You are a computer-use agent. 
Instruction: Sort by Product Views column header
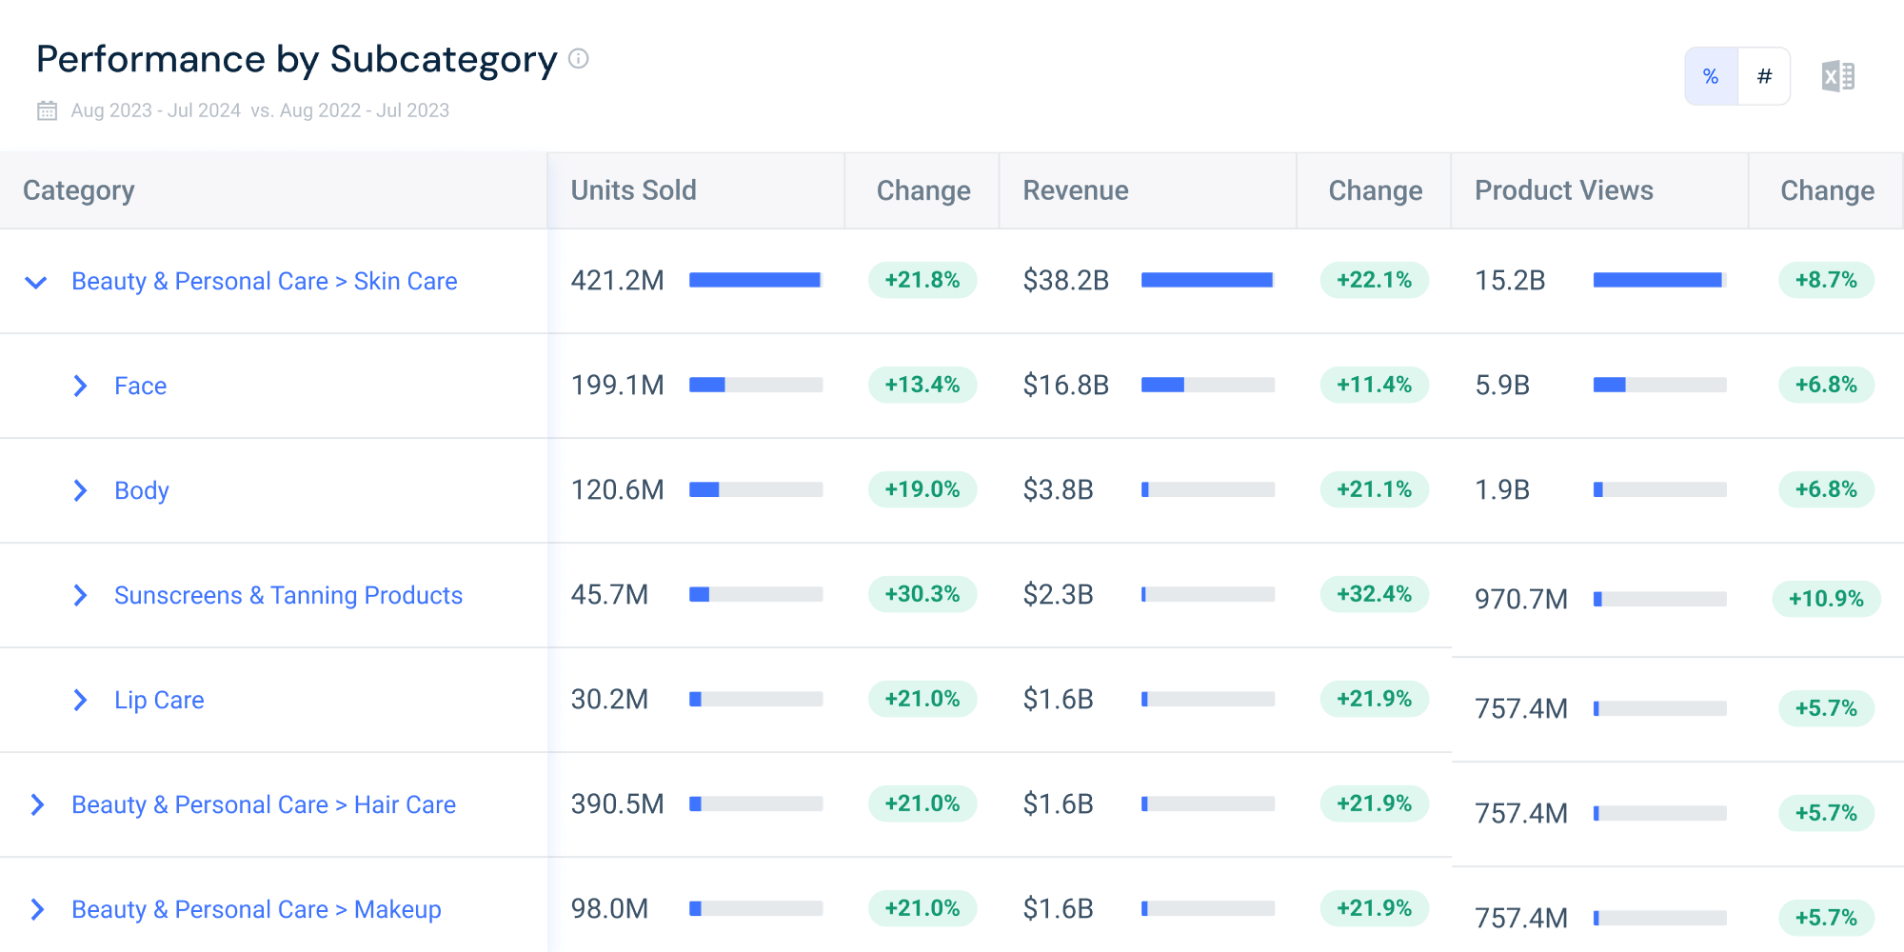(1564, 190)
